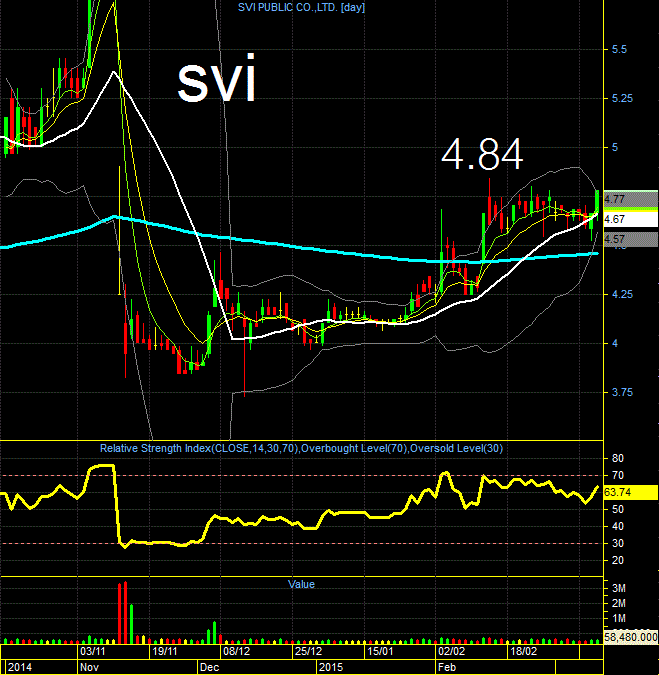Viewport: 659px width, 675px height.
Task: Click the chart title SVI PUBLIC CO.,LTD. [day]
Action: [301, 7]
